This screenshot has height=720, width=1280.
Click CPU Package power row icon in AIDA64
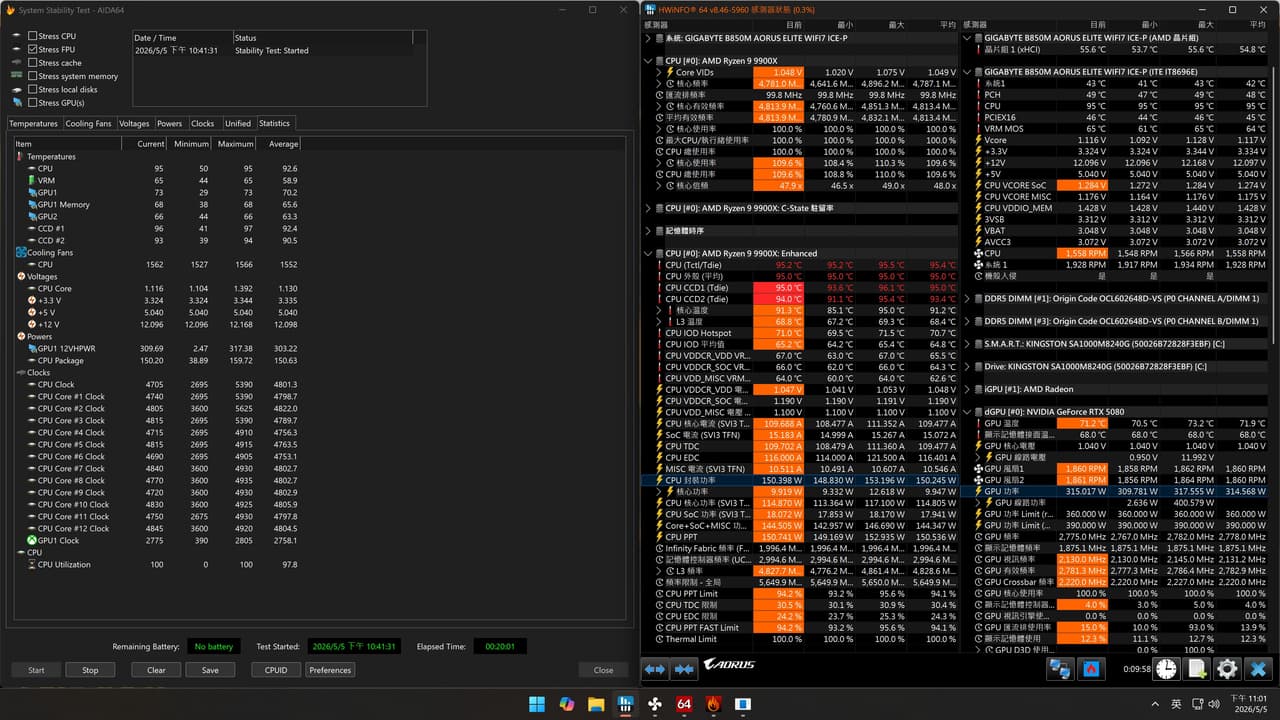31,360
